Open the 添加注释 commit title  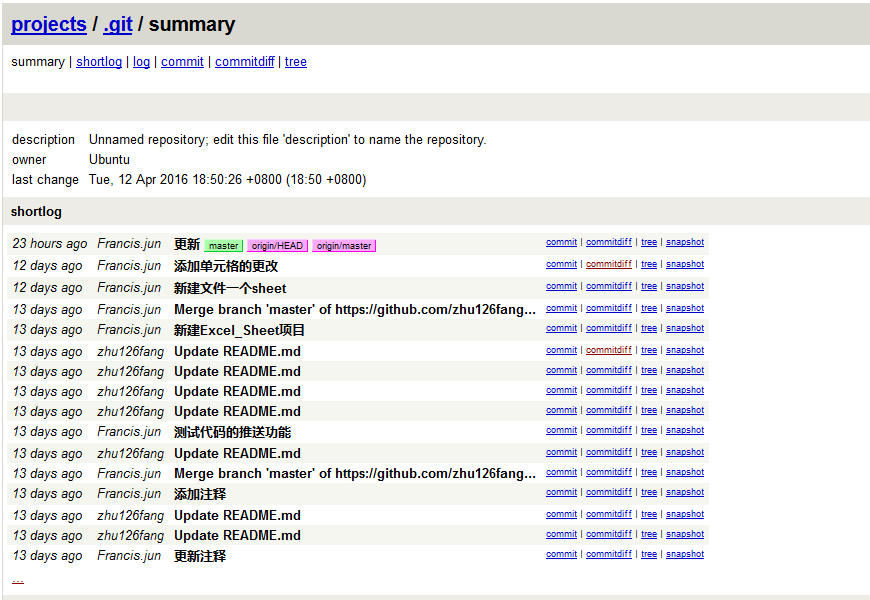(200, 494)
